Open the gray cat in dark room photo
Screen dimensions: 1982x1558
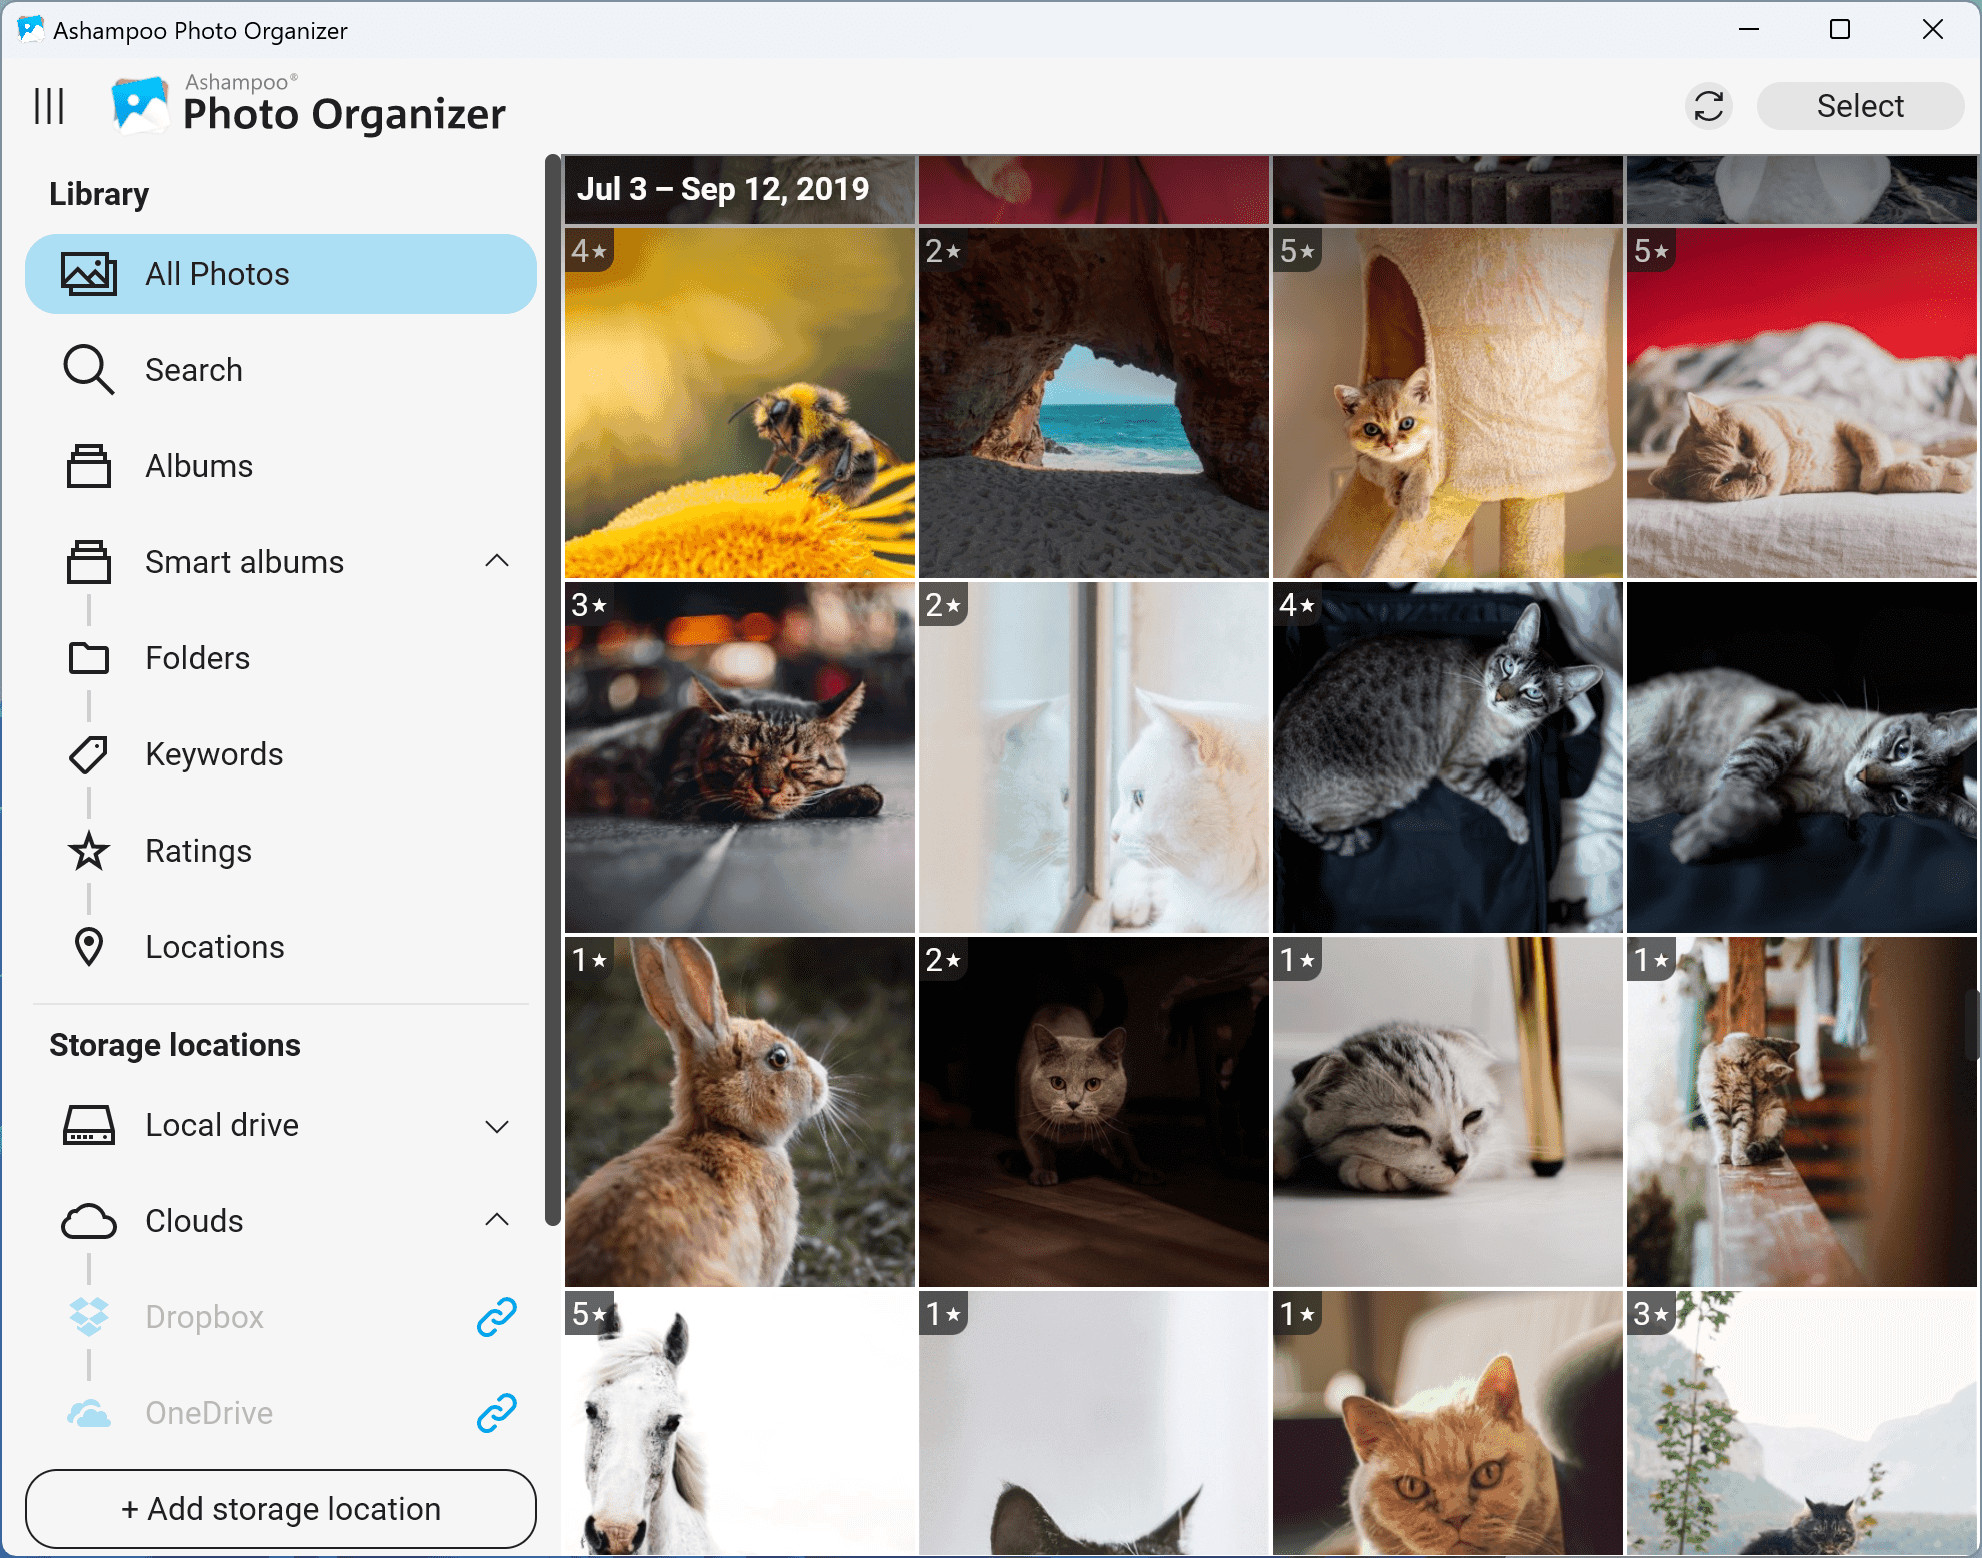coord(1094,1111)
